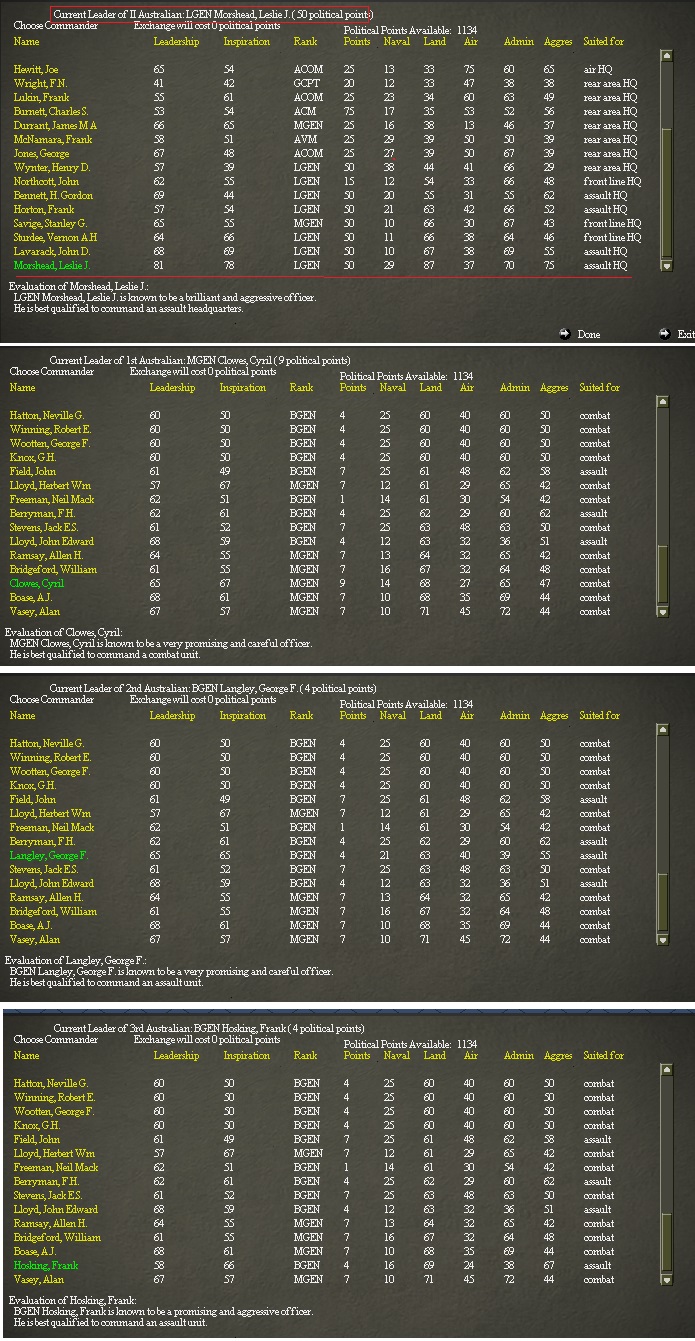The width and height of the screenshot is (695, 1341).
Task: Select Field, John in 2nd Australian list
Action: pyautogui.click(x=35, y=800)
